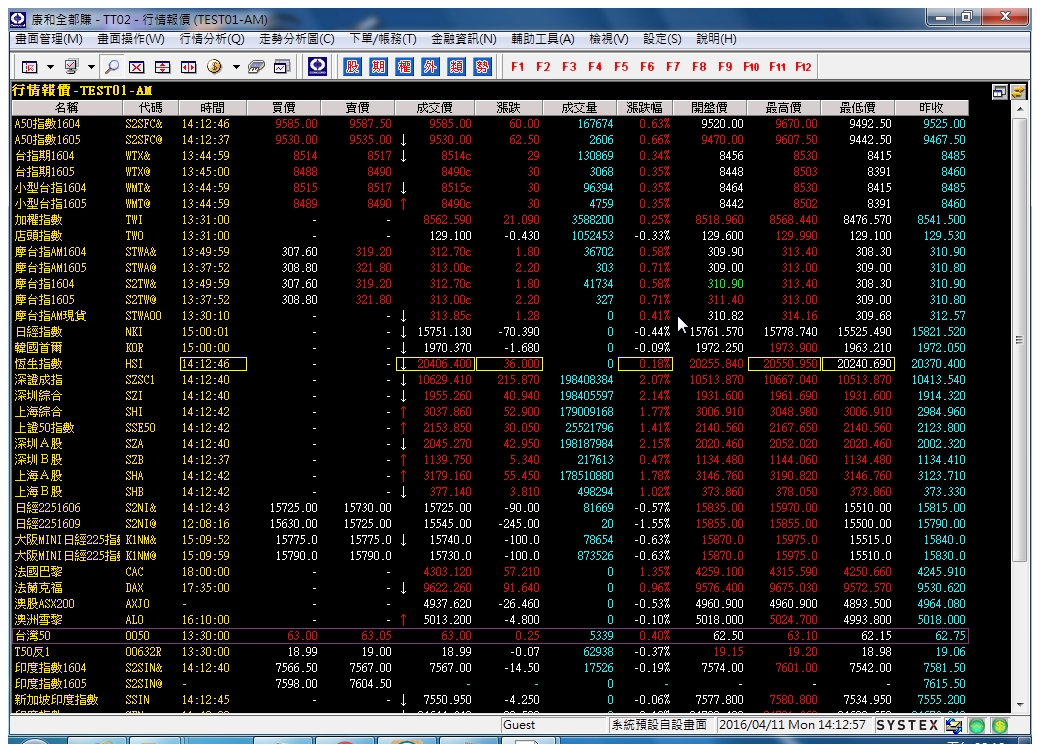The height and width of the screenshot is (744, 1040).
Task: Select the 勢 (trend) blue toolbar button
Action: pos(482,66)
